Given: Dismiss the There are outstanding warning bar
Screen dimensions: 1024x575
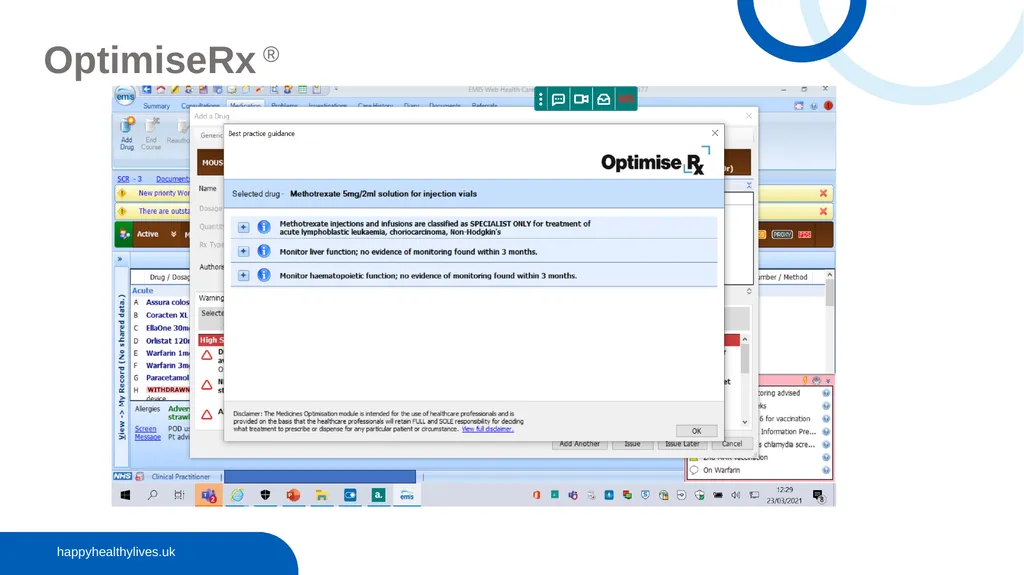Looking at the screenshot, I should tap(823, 212).
